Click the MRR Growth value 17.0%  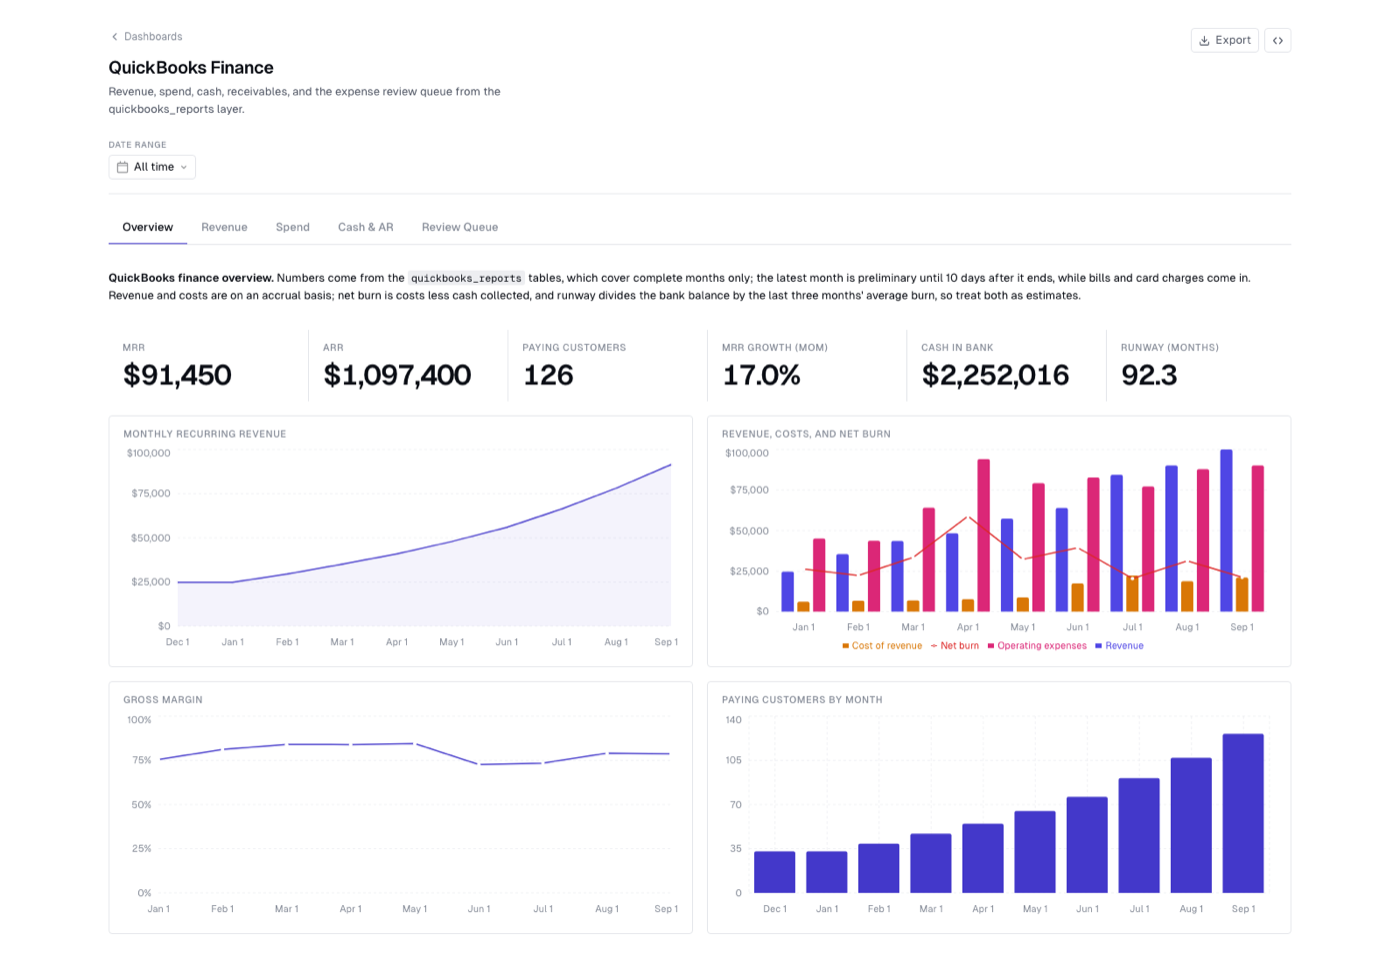tap(761, 375)
